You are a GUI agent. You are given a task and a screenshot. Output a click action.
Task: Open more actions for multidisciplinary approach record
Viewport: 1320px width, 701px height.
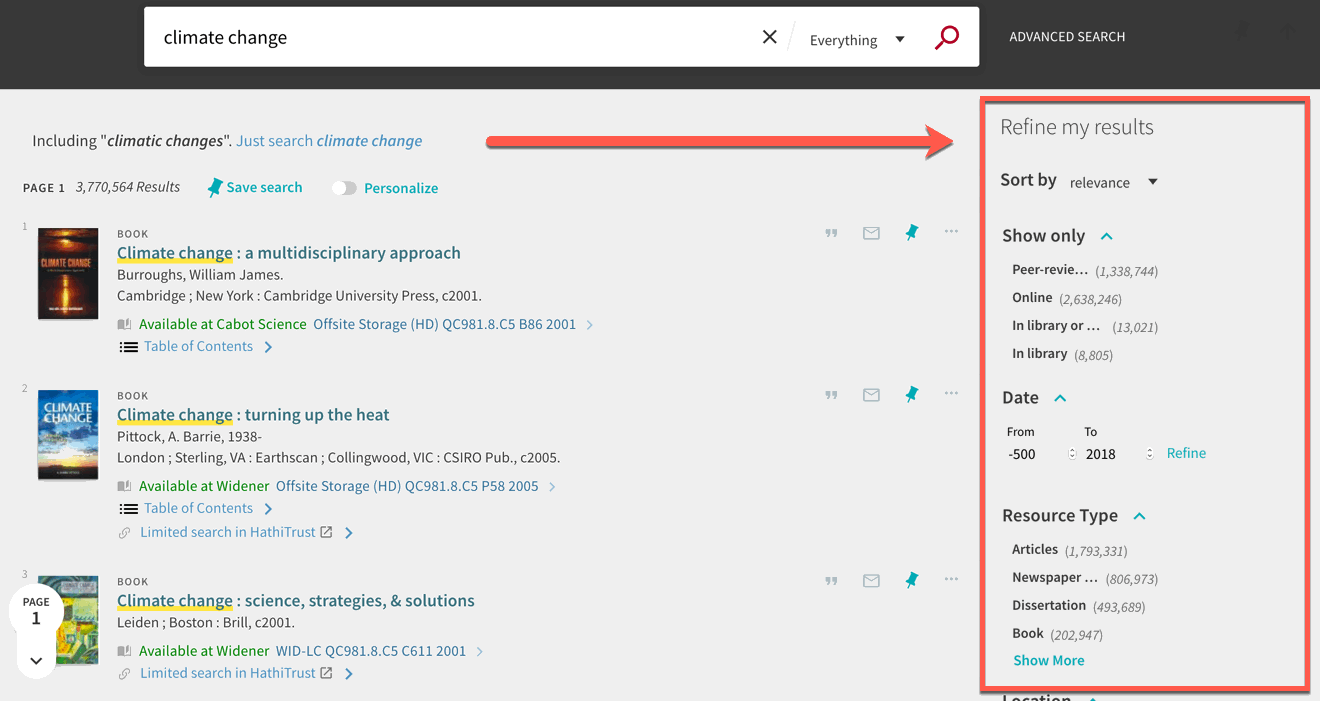(x=951, y=232)
